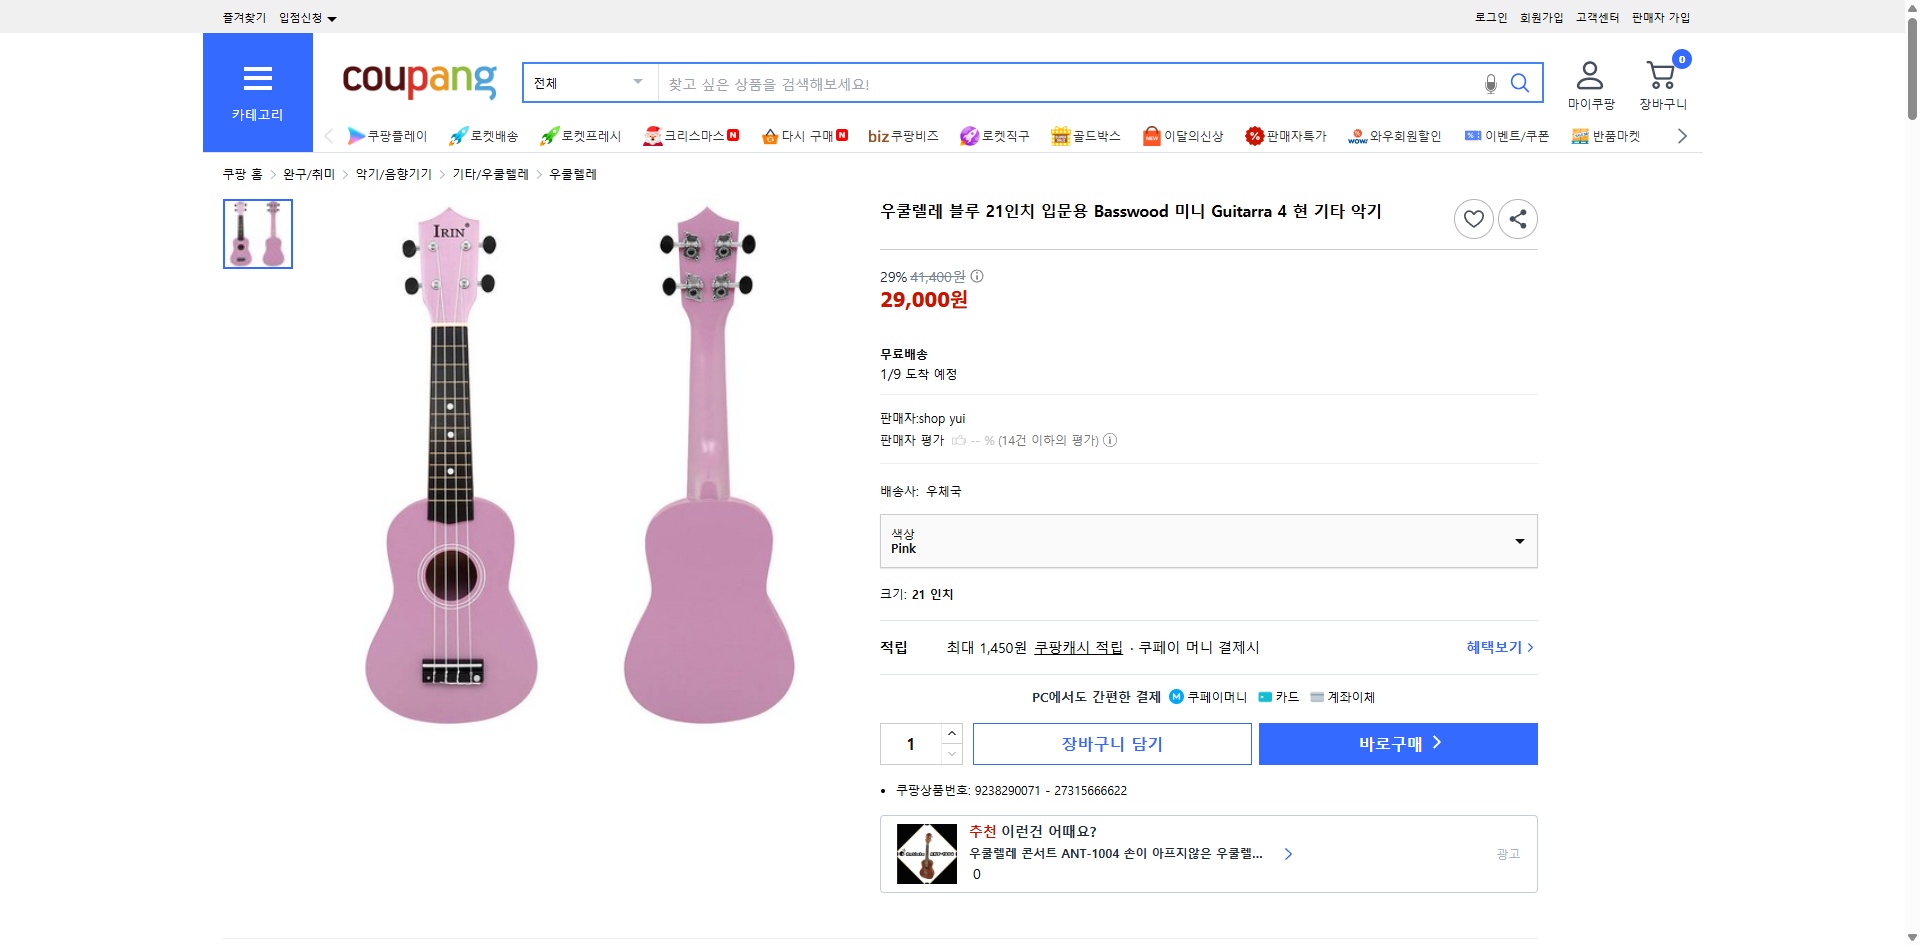Click the voice search microphone icon
1920x945 pixels.
click(1490, 84)
